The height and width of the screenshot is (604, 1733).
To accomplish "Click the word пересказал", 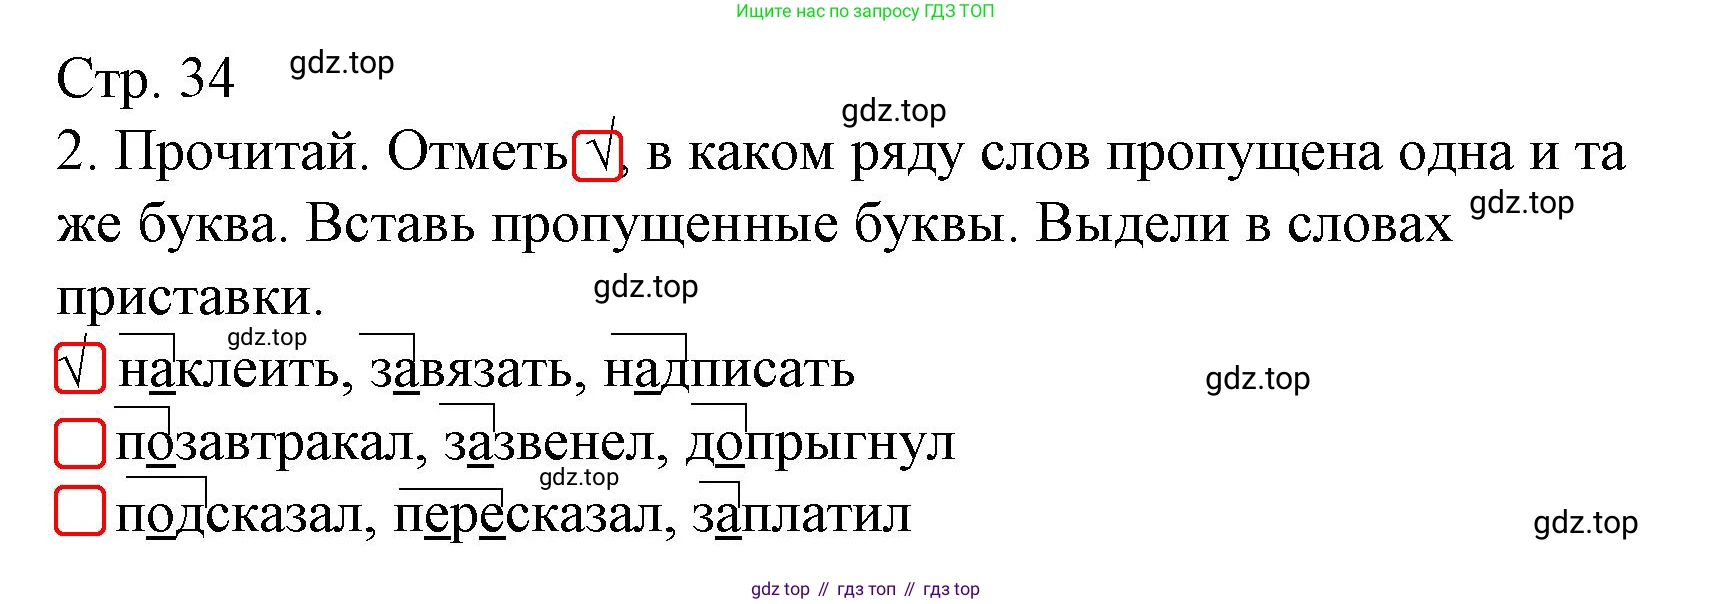I will pyautogui.click(x=528, y=517).
